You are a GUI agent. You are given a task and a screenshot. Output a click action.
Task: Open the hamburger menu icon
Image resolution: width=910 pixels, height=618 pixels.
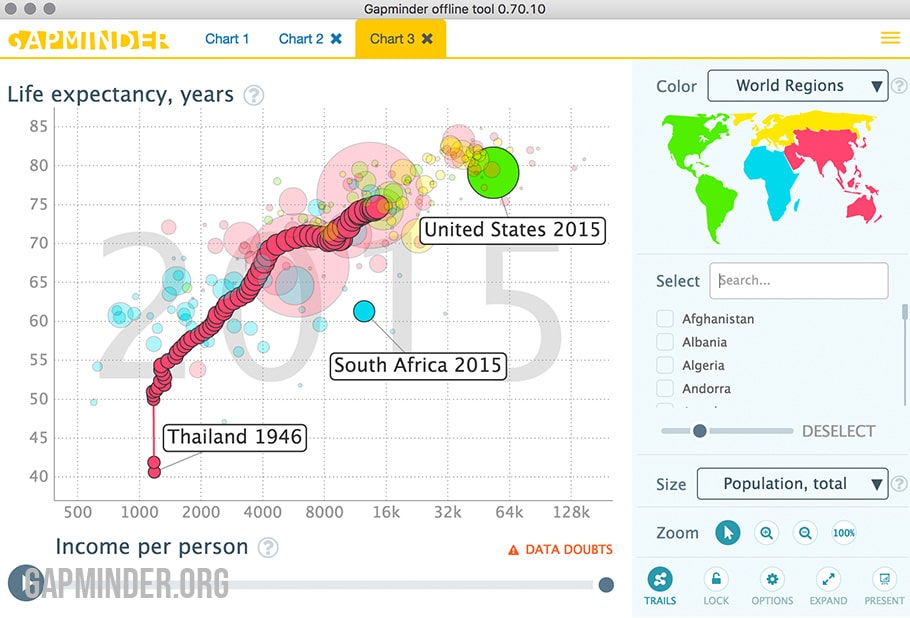[890, 38]
